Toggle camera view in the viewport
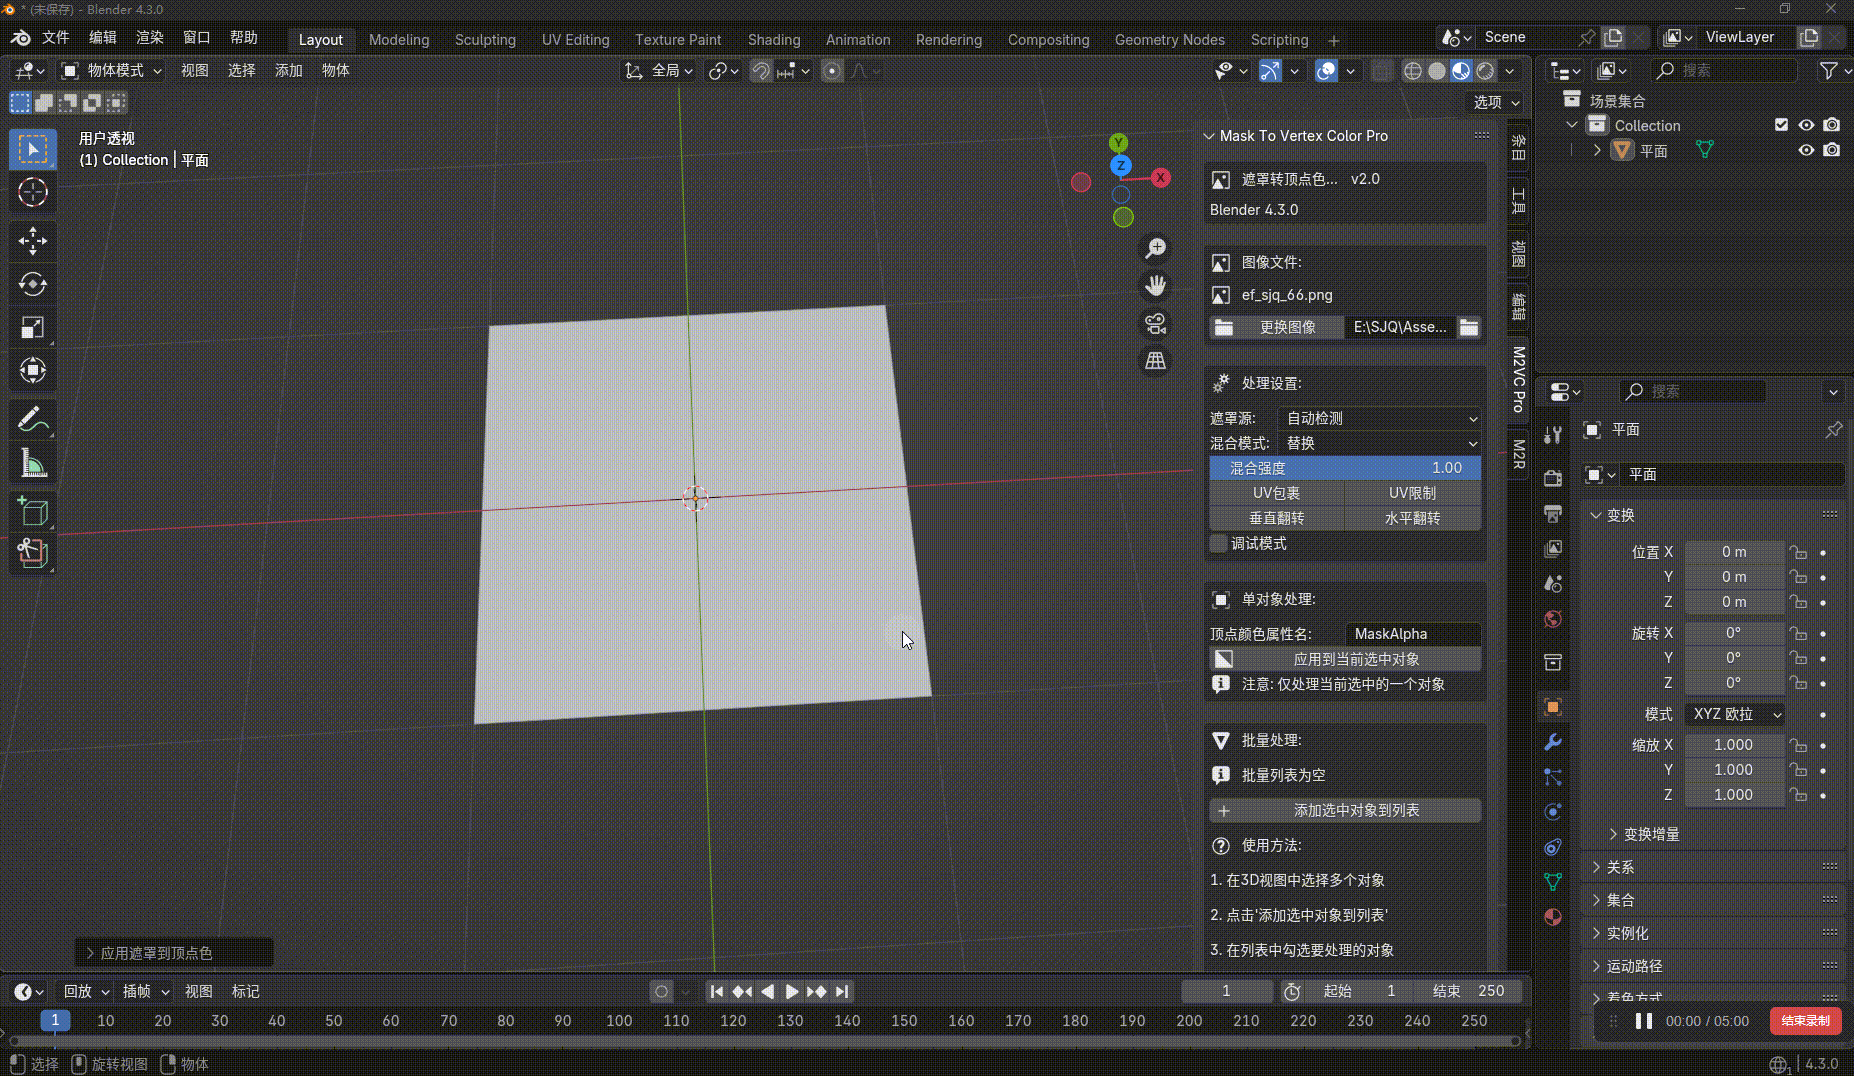 coord(1155,324)
